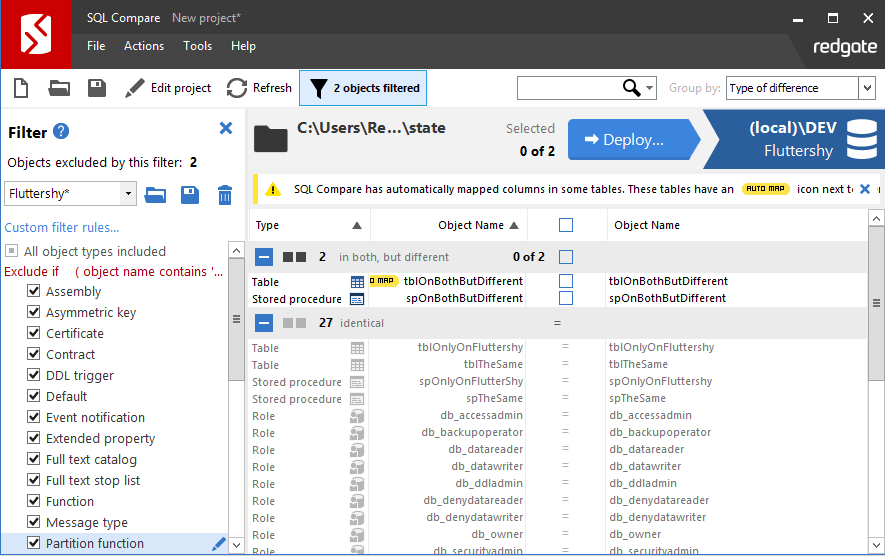Click the pencil edit icon on Partition function
The width and height of the screenshot is (885, 556).
[218, 544]
